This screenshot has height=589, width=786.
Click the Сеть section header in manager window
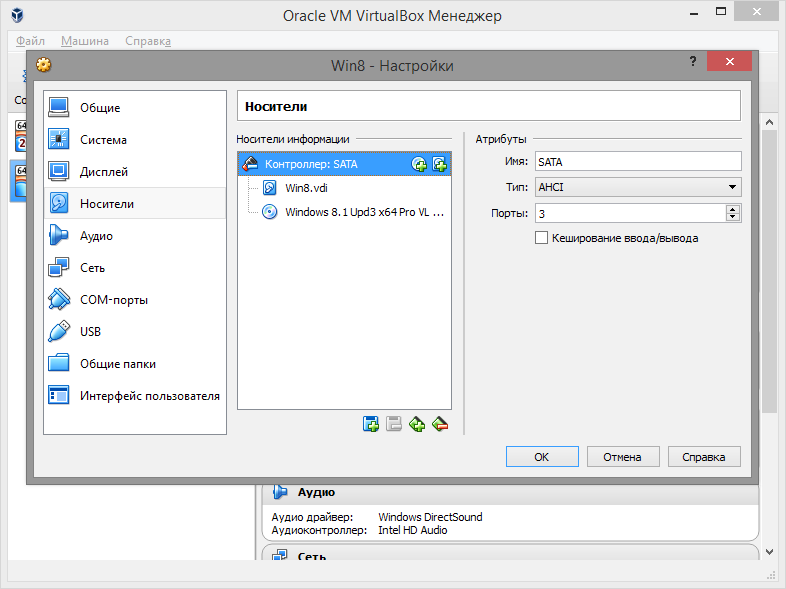point(510,553)
